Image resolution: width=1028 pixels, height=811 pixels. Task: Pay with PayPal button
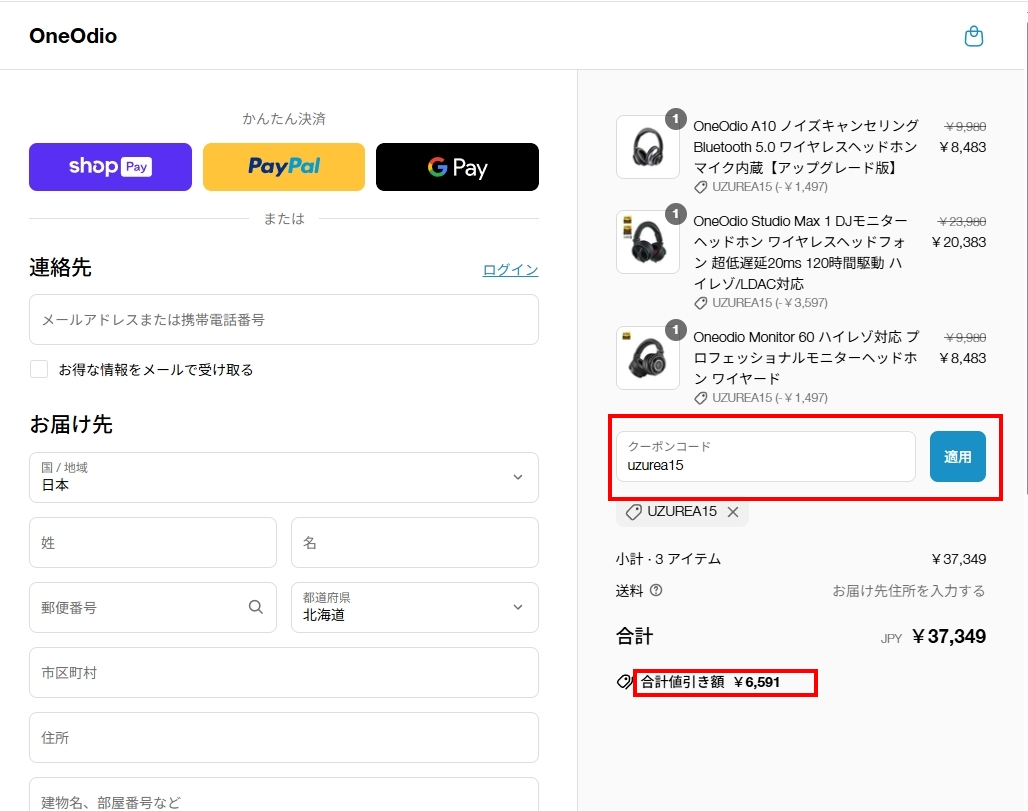284,167
